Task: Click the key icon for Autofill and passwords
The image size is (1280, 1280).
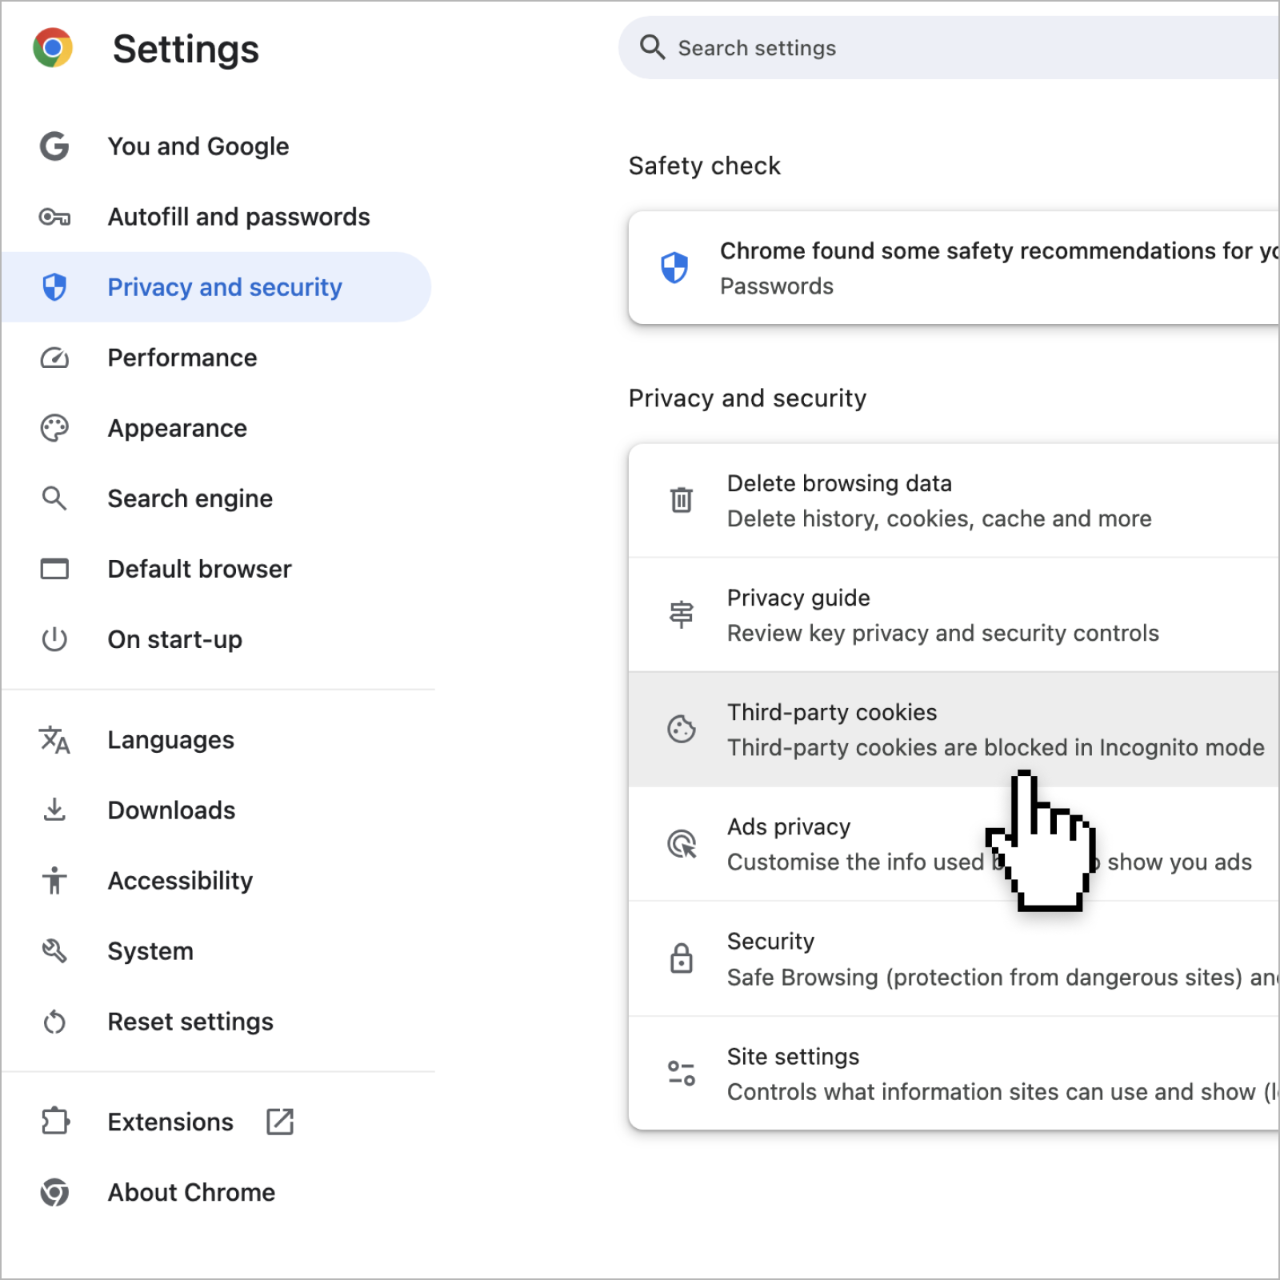Action: pos(54,217)
